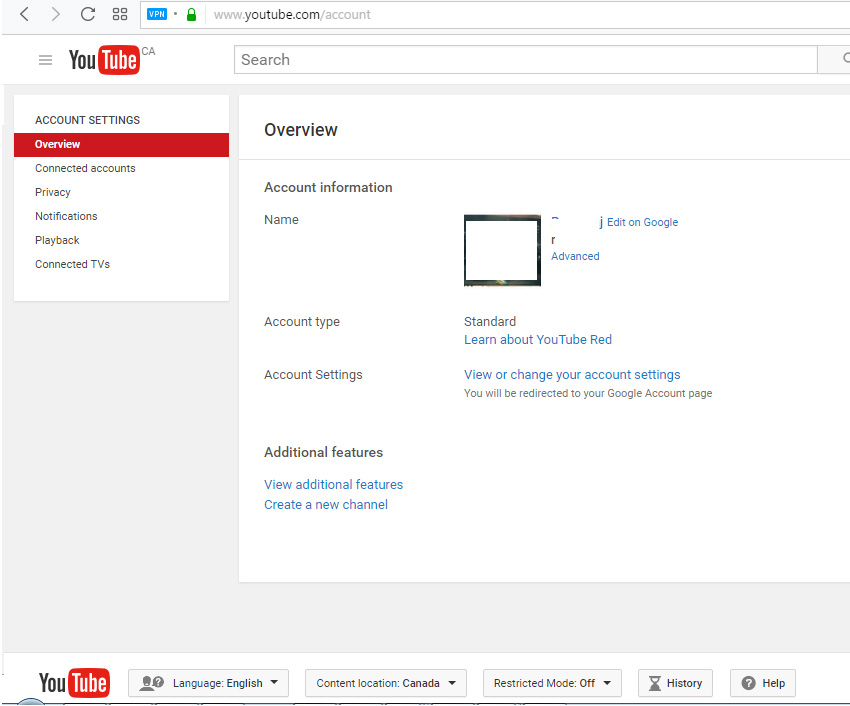Click Create a new channel link
This screenshot has height=706, width=850.
tap(326, 504)
